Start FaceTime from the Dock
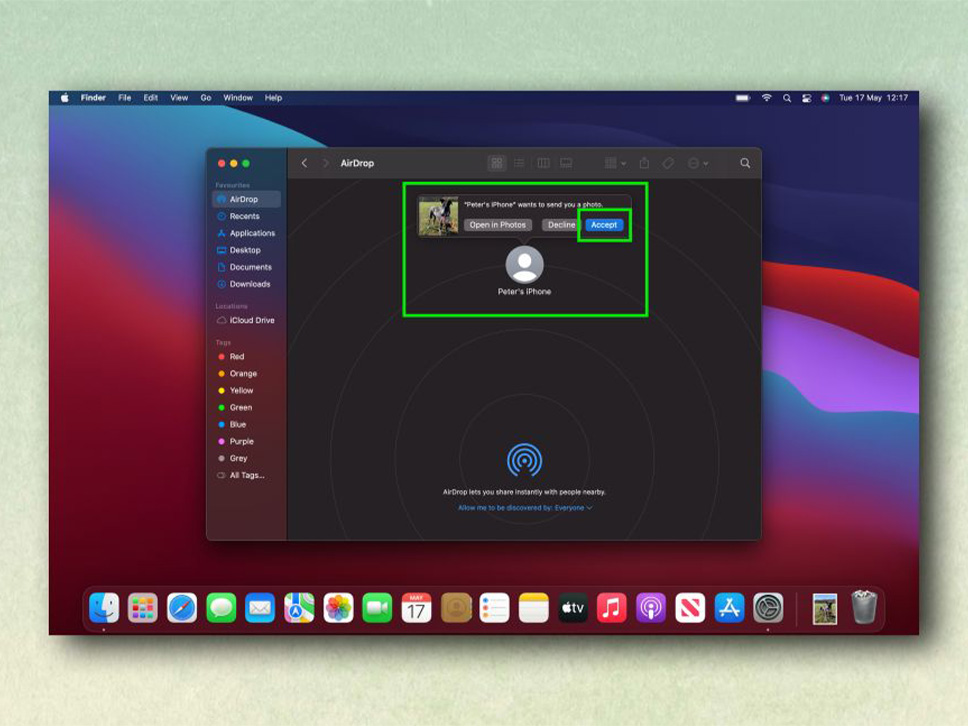 click(x=377, y=608)
